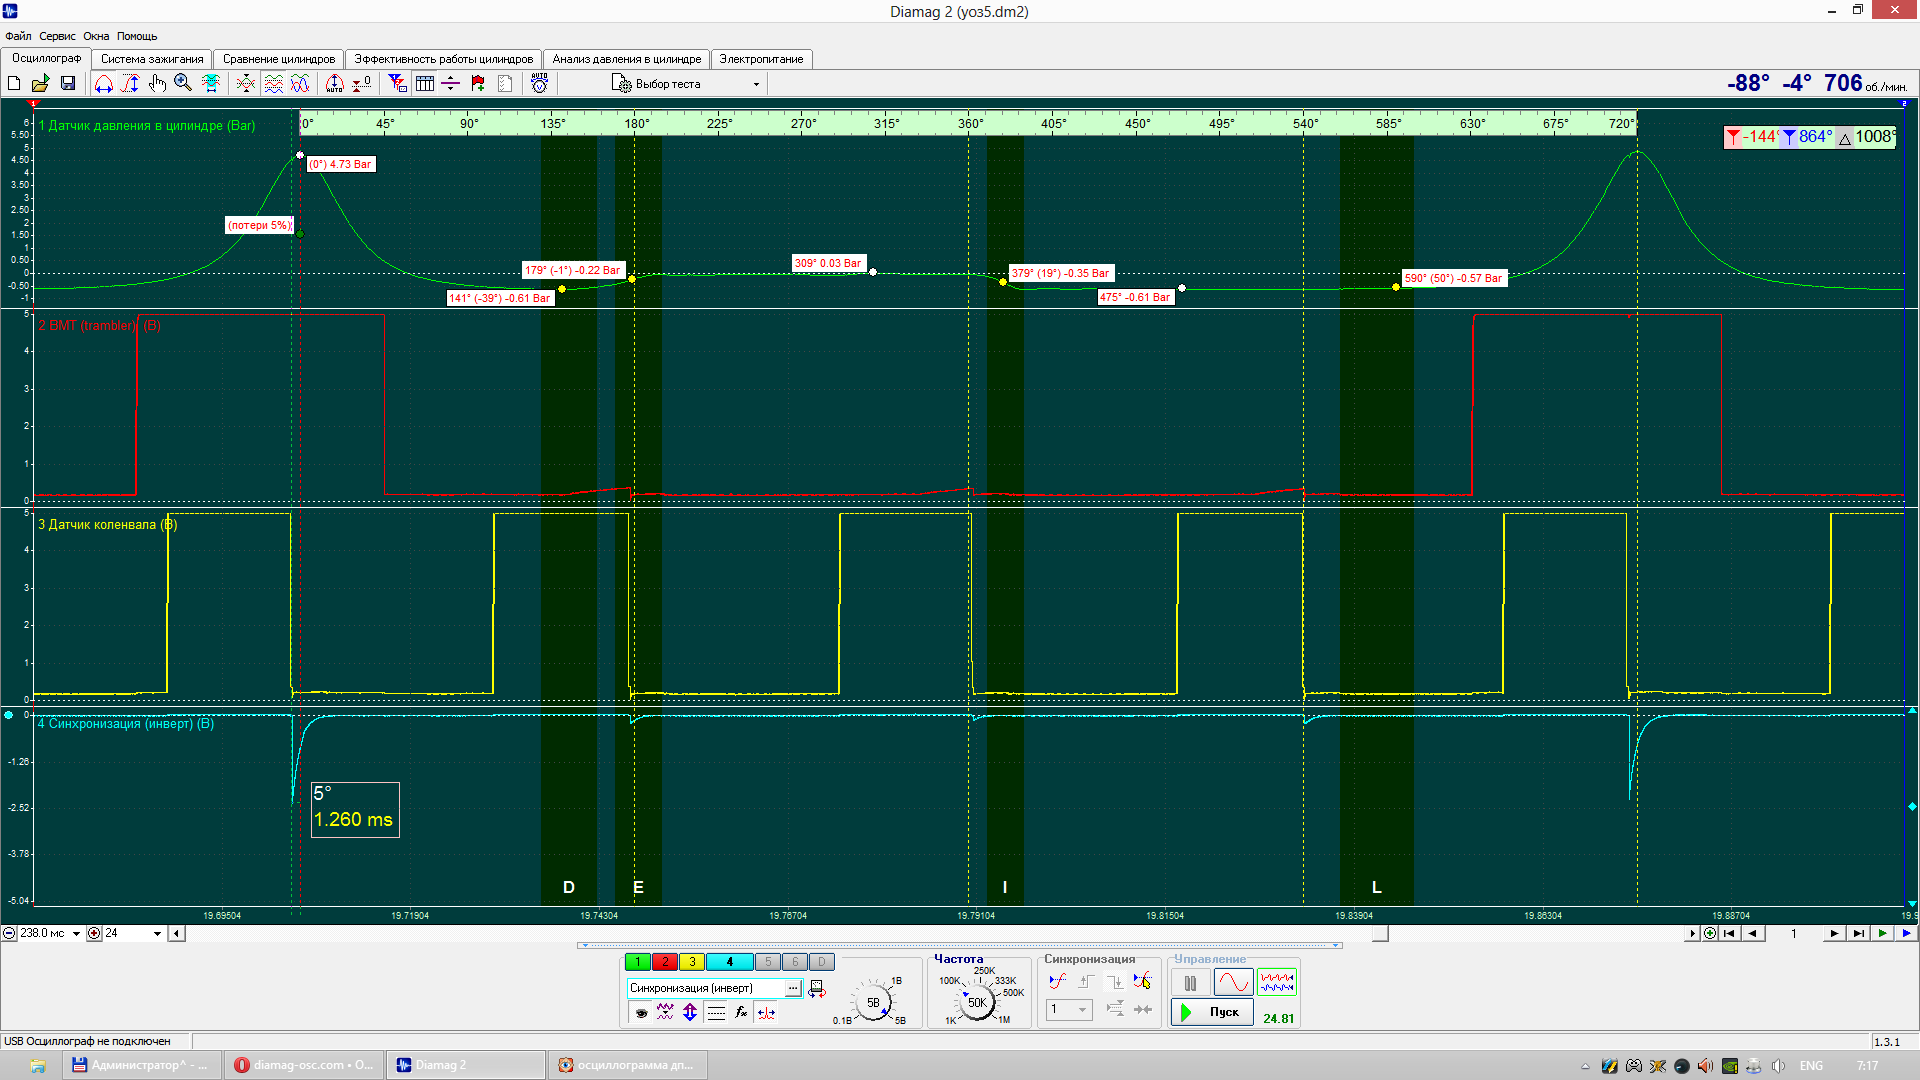Open the sync channel dropdown showing 1
The height and width of the screenshot is (1080, 1920).
tap(1069, 1010)
